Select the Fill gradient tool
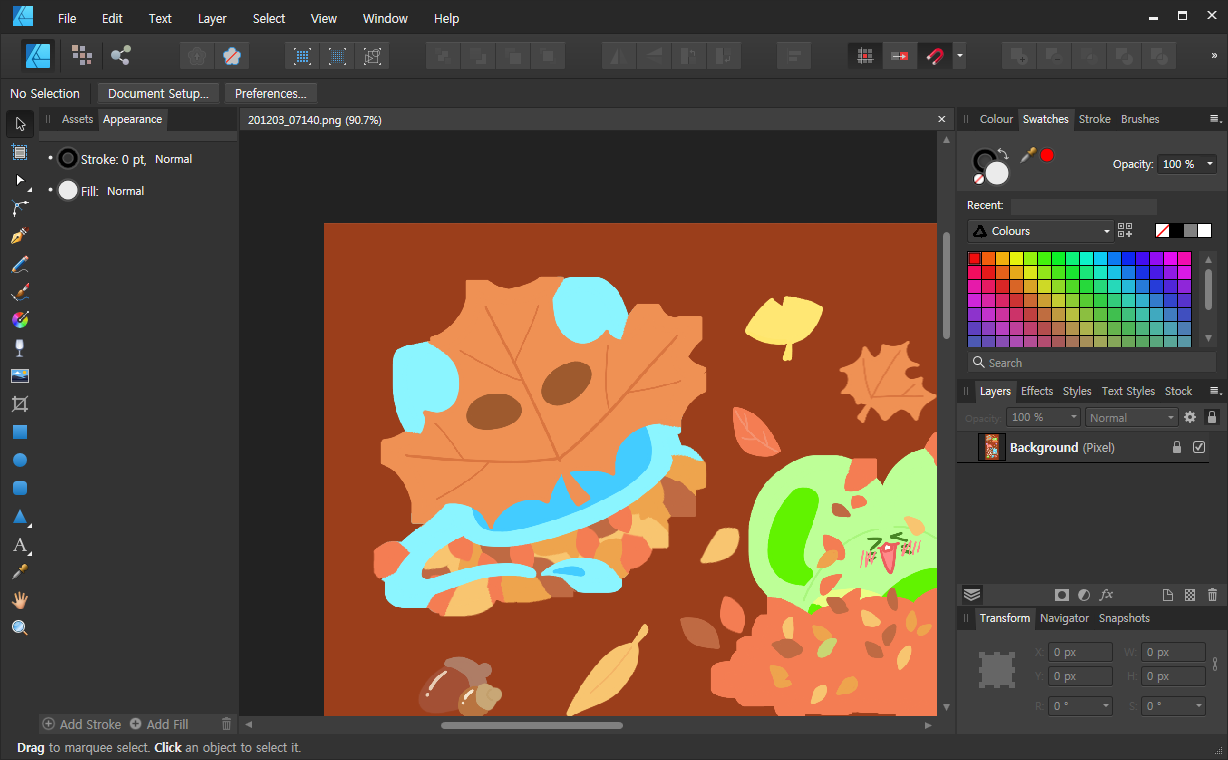This screenshot has height=760, width=1228. click(x=20, y=320)
